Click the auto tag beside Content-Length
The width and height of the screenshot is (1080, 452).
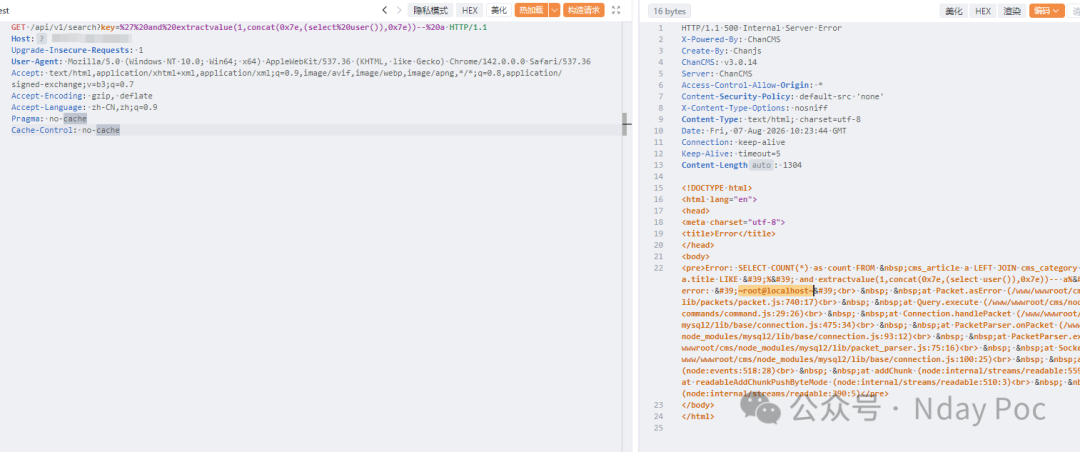[x=761, y=165]
